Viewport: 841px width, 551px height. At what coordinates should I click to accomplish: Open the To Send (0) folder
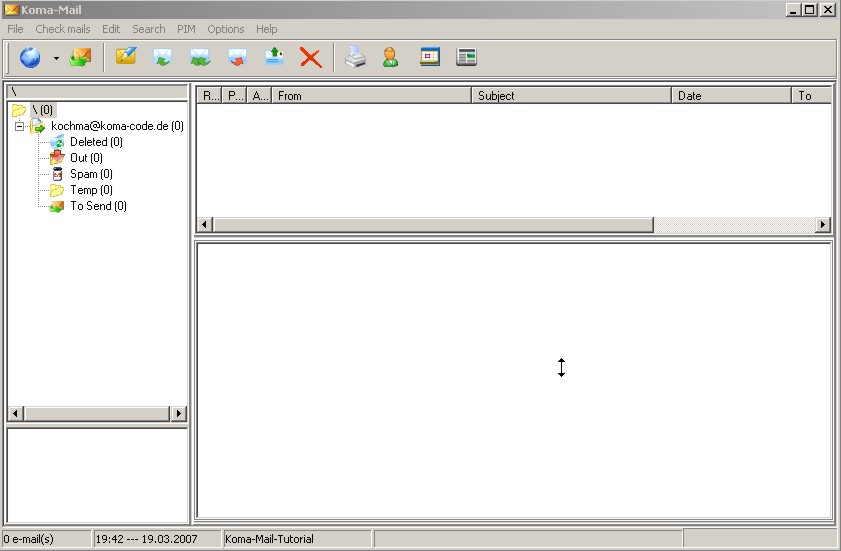pyautogui.click(x=99, y=206)
